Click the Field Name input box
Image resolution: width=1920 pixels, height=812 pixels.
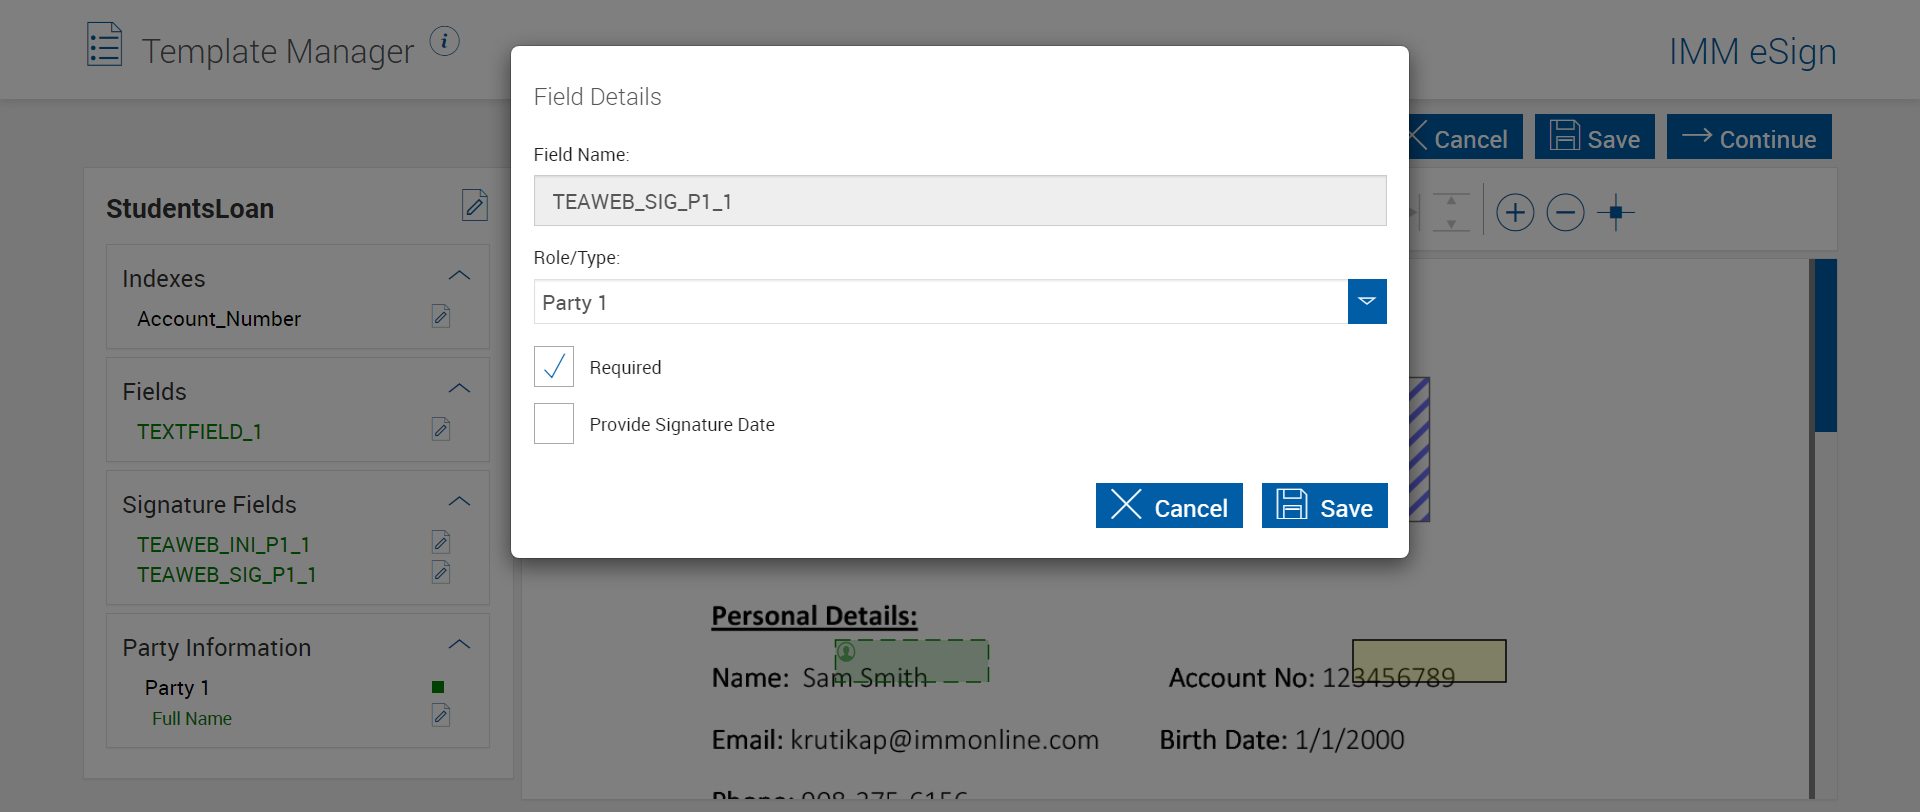[959, 201]
